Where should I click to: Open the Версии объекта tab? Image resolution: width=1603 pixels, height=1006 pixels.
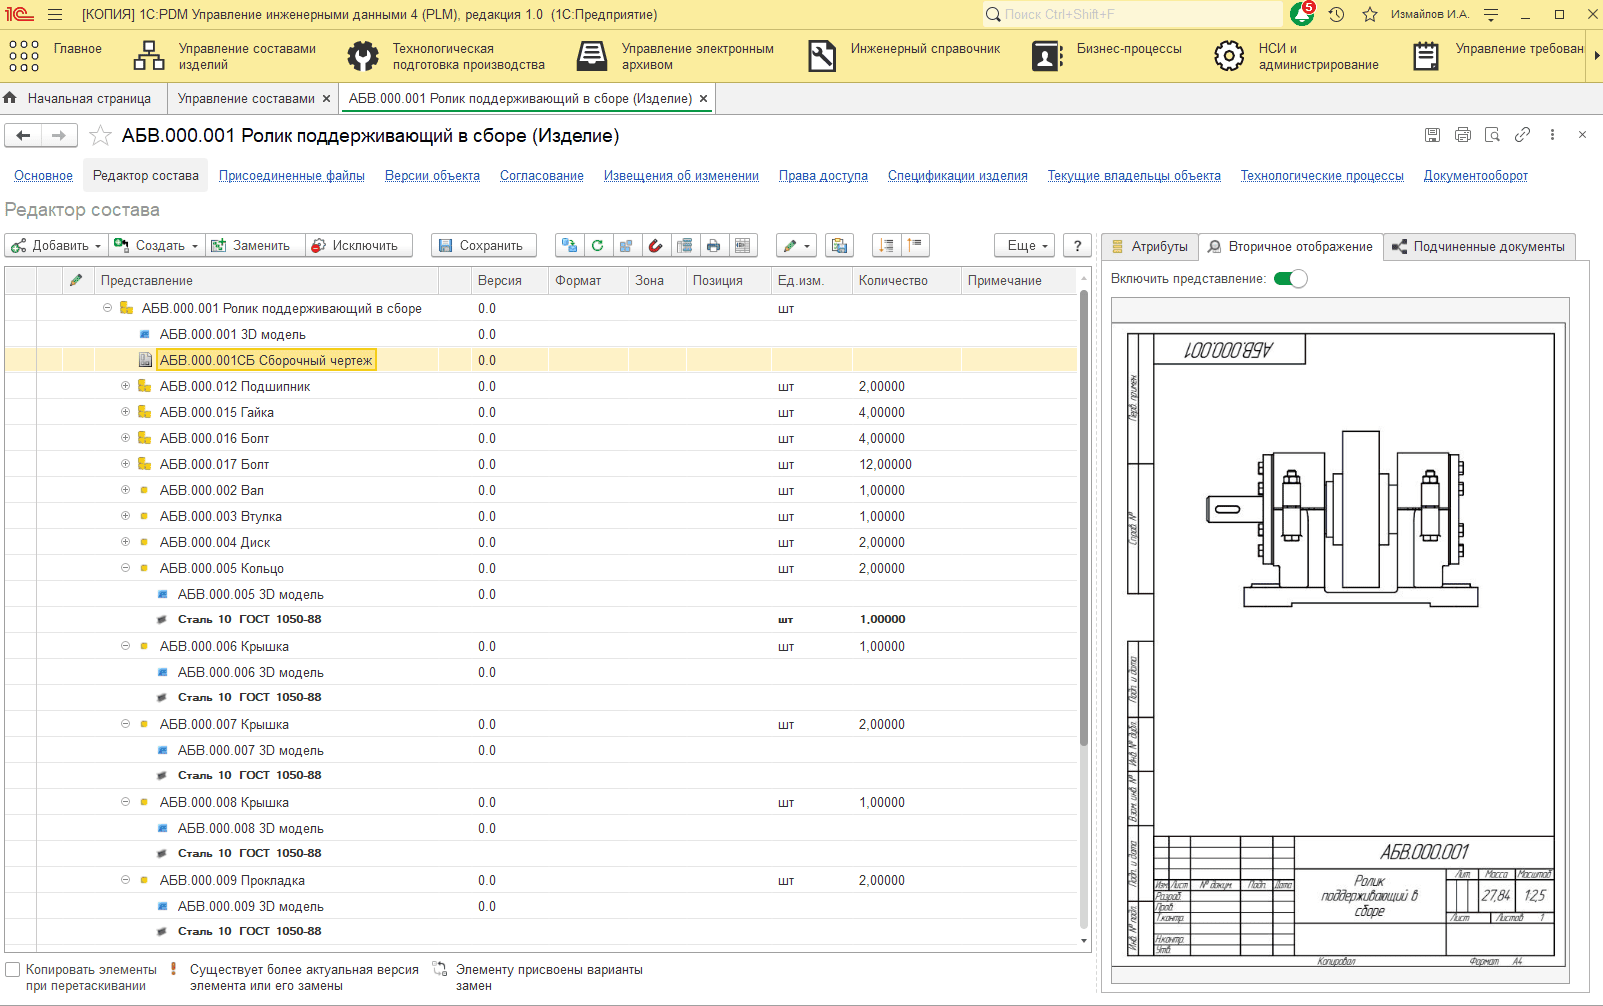tap(432, 176)
